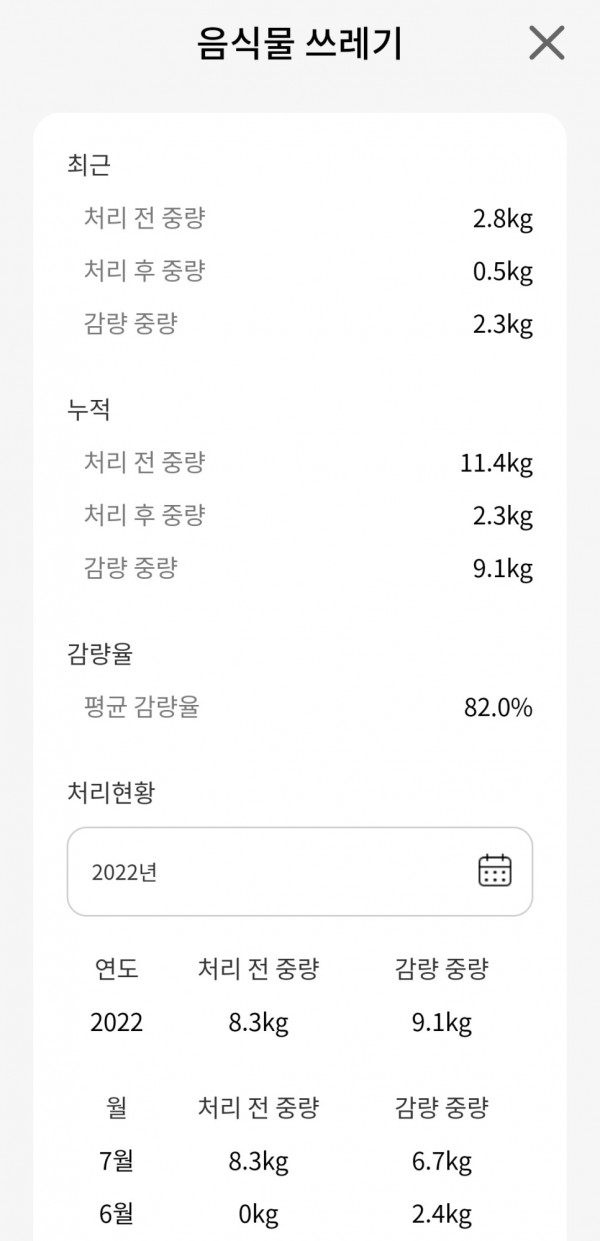Tap the recent 처리 전 중량 2.8kg value

[x=503, y=219]
